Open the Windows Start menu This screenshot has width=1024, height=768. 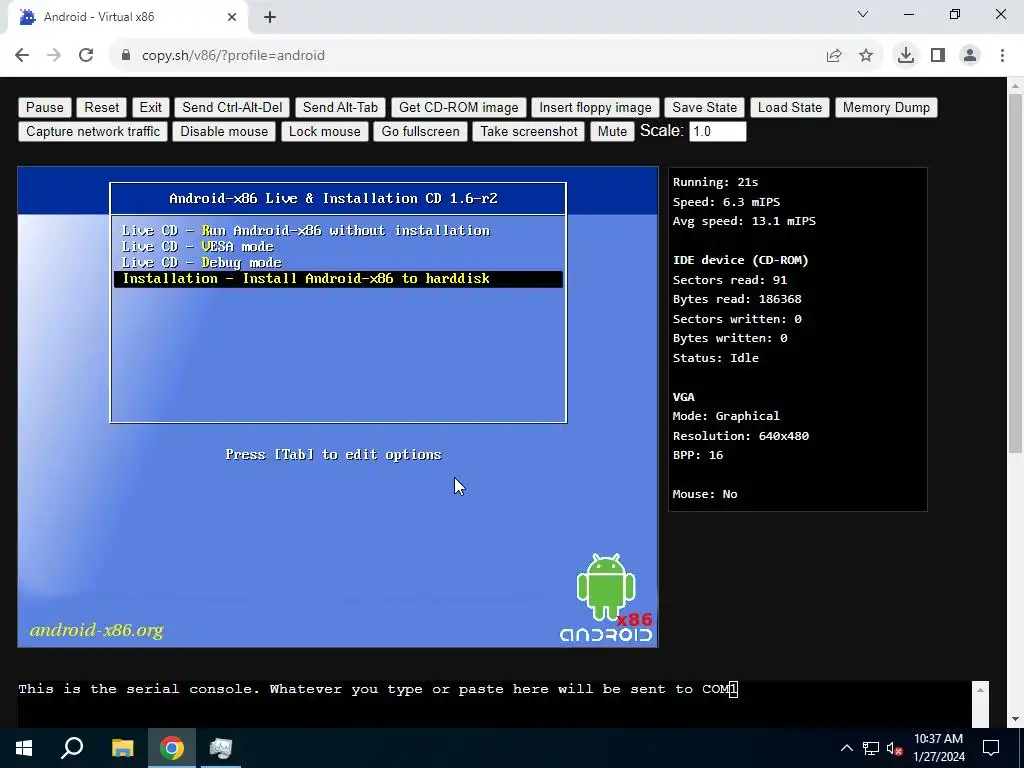24,748
